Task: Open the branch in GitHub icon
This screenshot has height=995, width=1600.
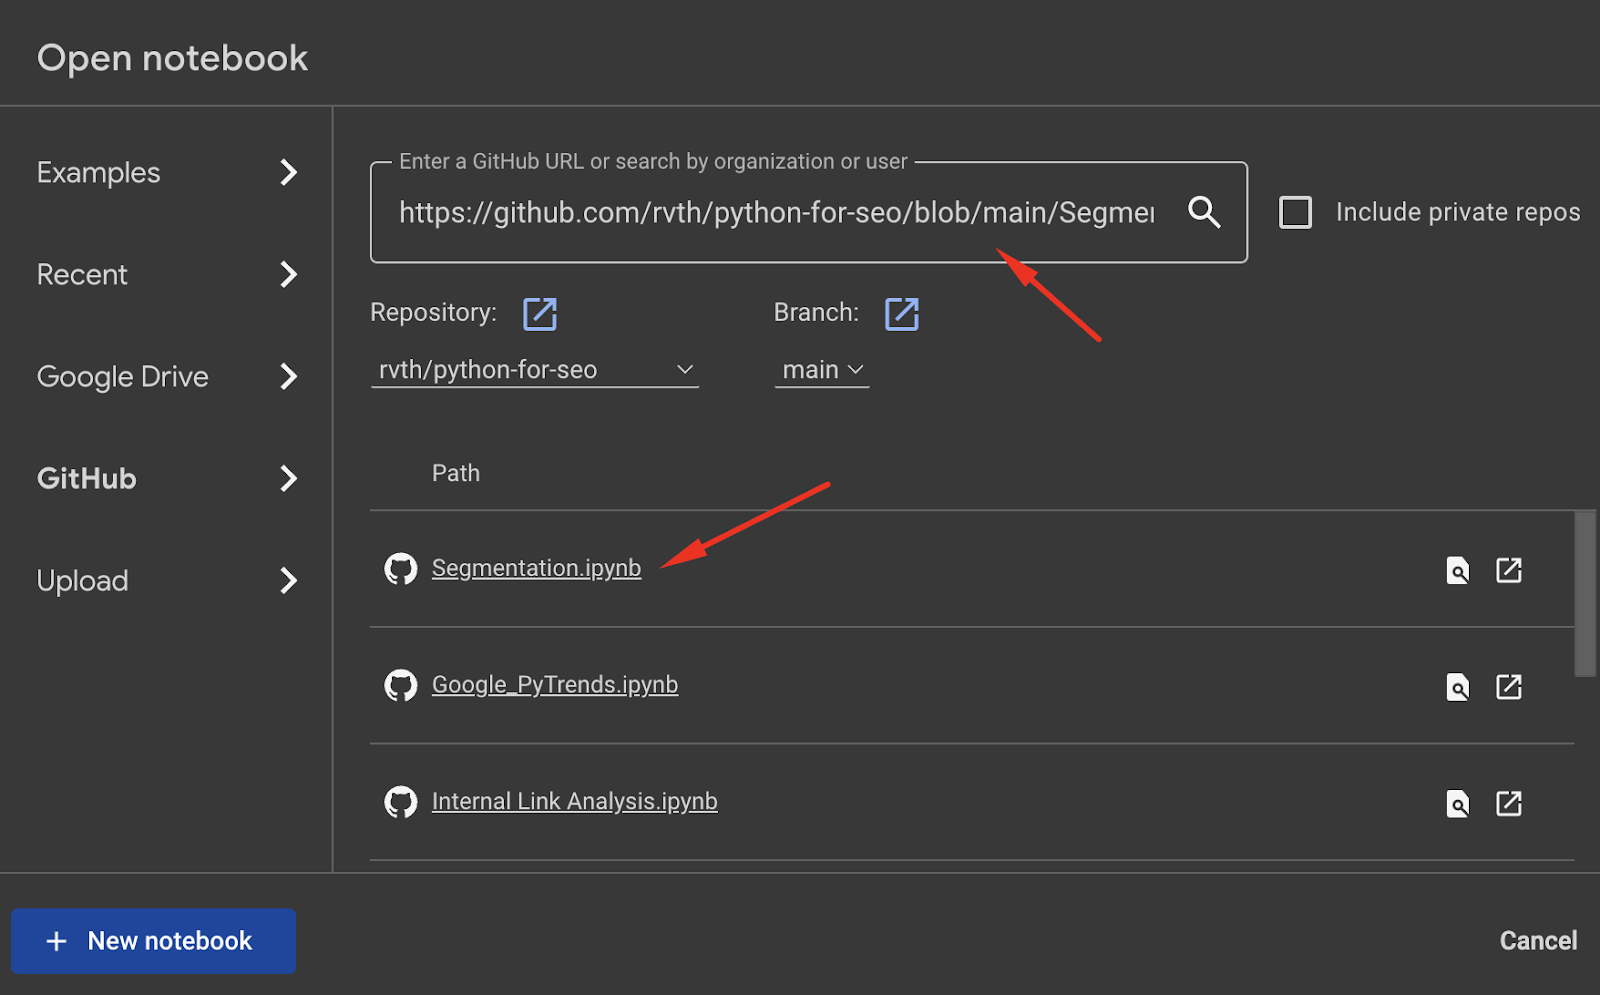Action: (902, 314)
